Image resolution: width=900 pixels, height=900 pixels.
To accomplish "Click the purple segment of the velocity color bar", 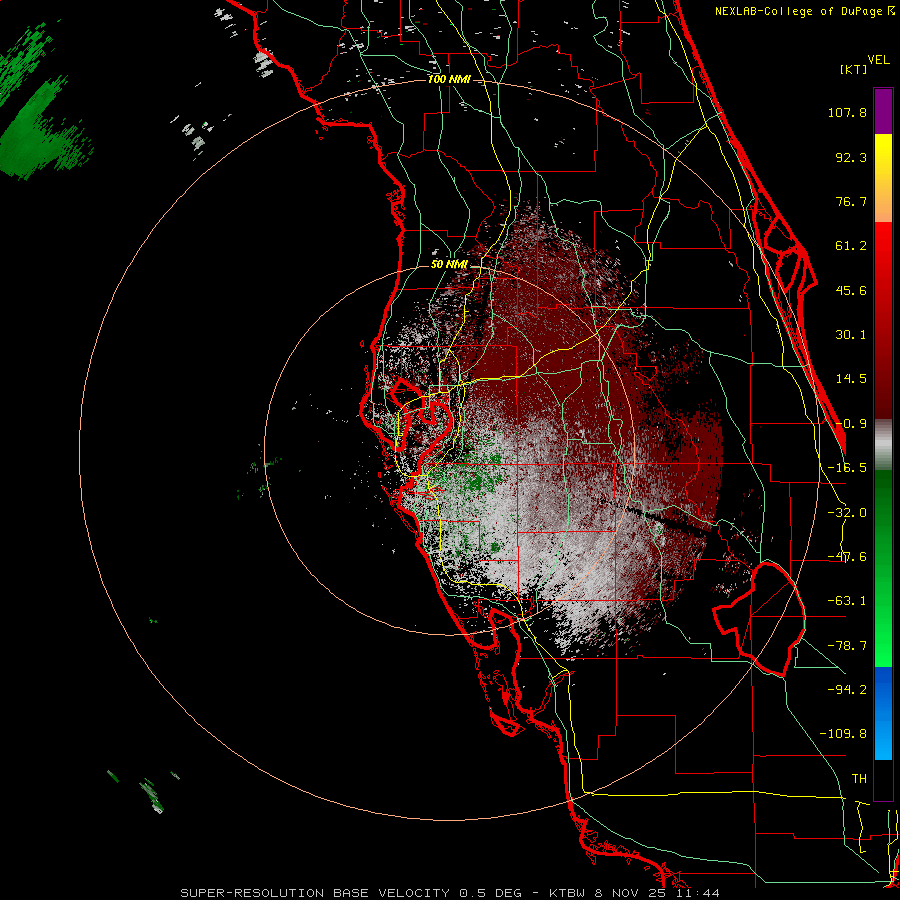I will [883, 111].
